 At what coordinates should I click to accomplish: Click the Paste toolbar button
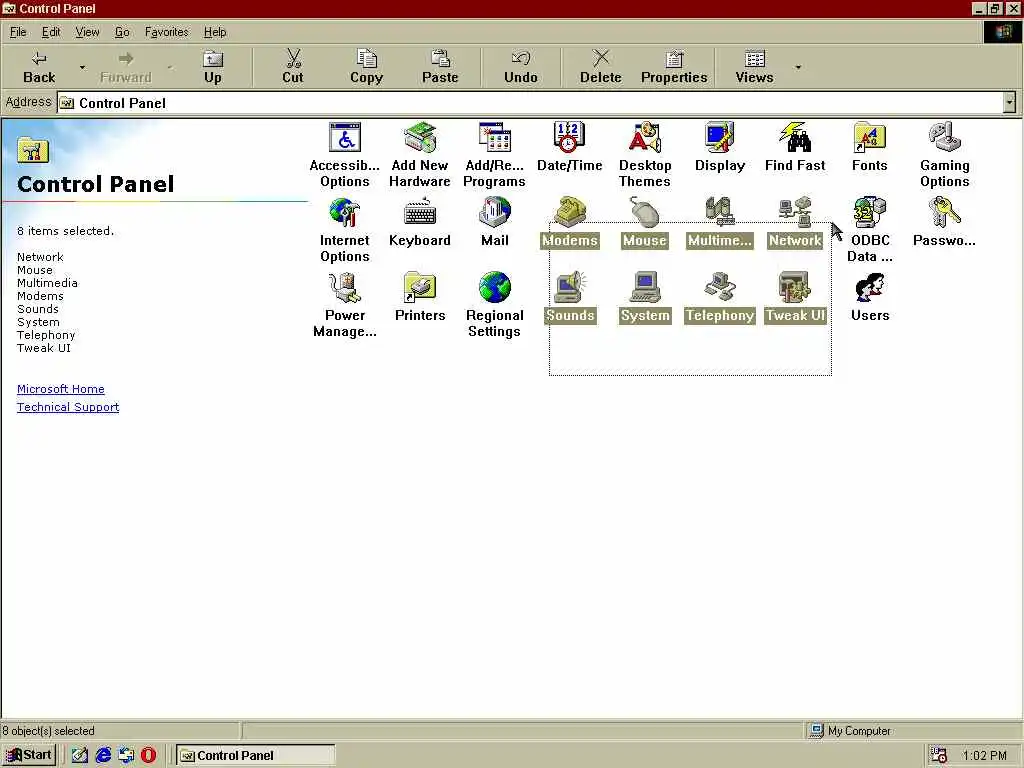click(x=440, y=67)
